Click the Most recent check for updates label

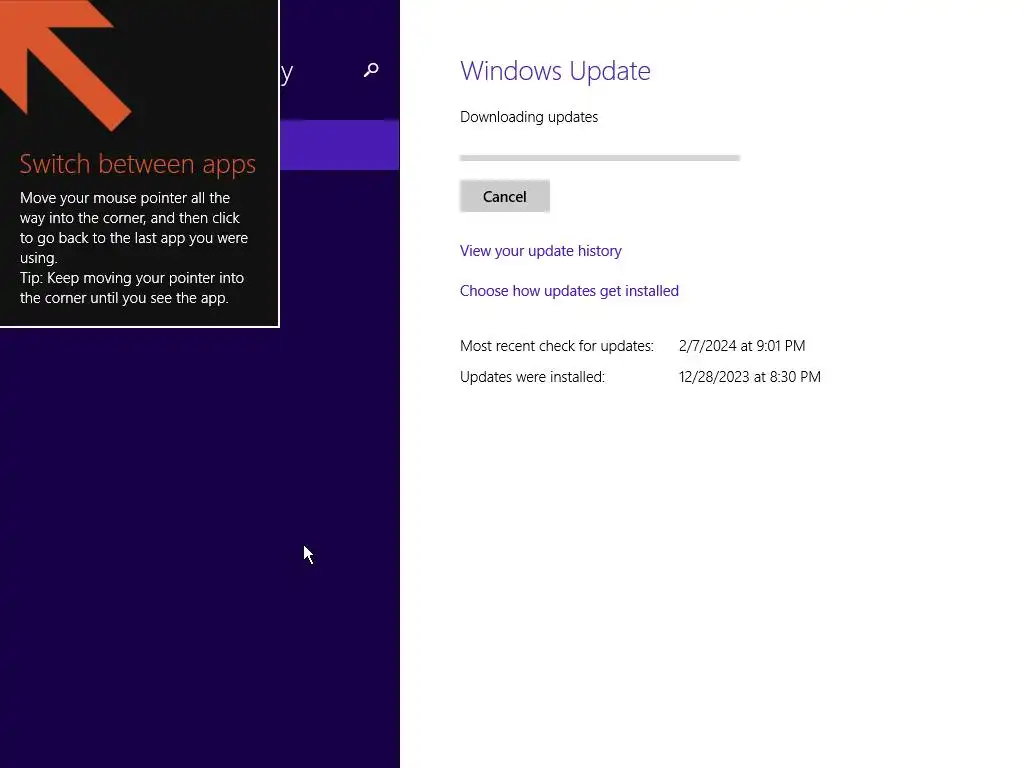[x=556, y=345]
